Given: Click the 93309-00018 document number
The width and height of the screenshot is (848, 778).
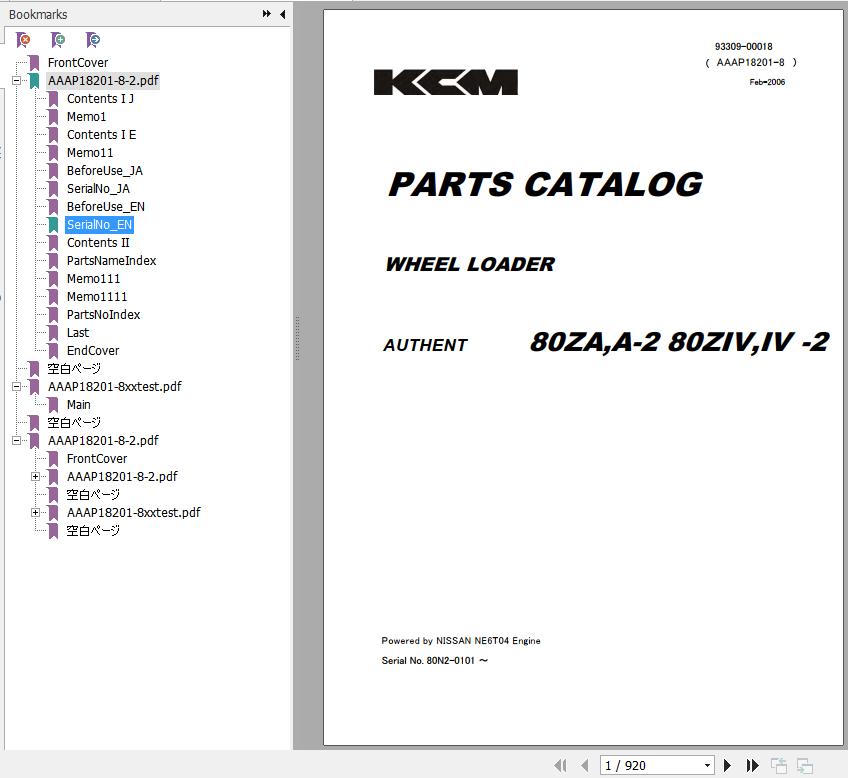Looking at the screenshot, I should coord(744,46).
